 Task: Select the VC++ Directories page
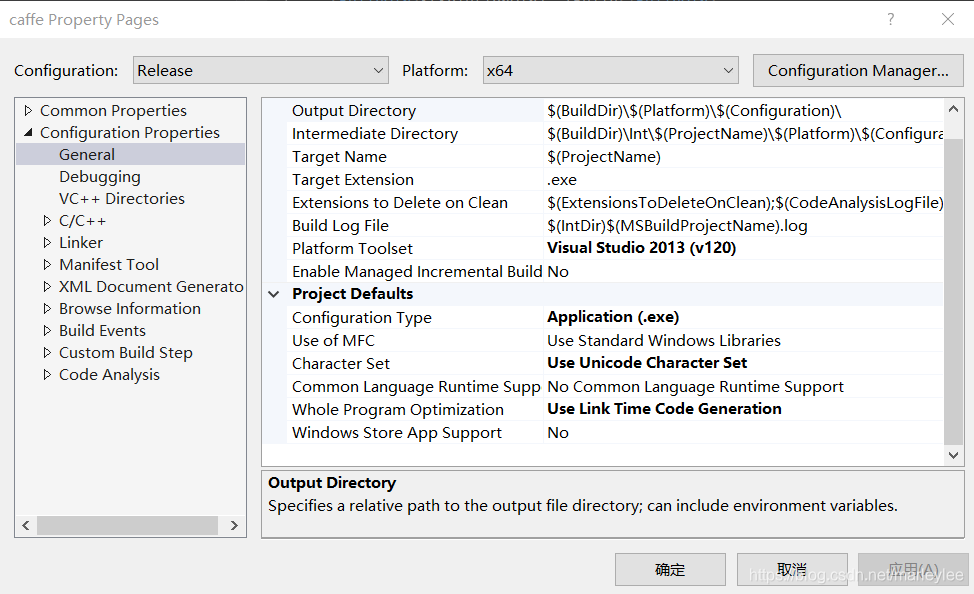pos(122,199)
